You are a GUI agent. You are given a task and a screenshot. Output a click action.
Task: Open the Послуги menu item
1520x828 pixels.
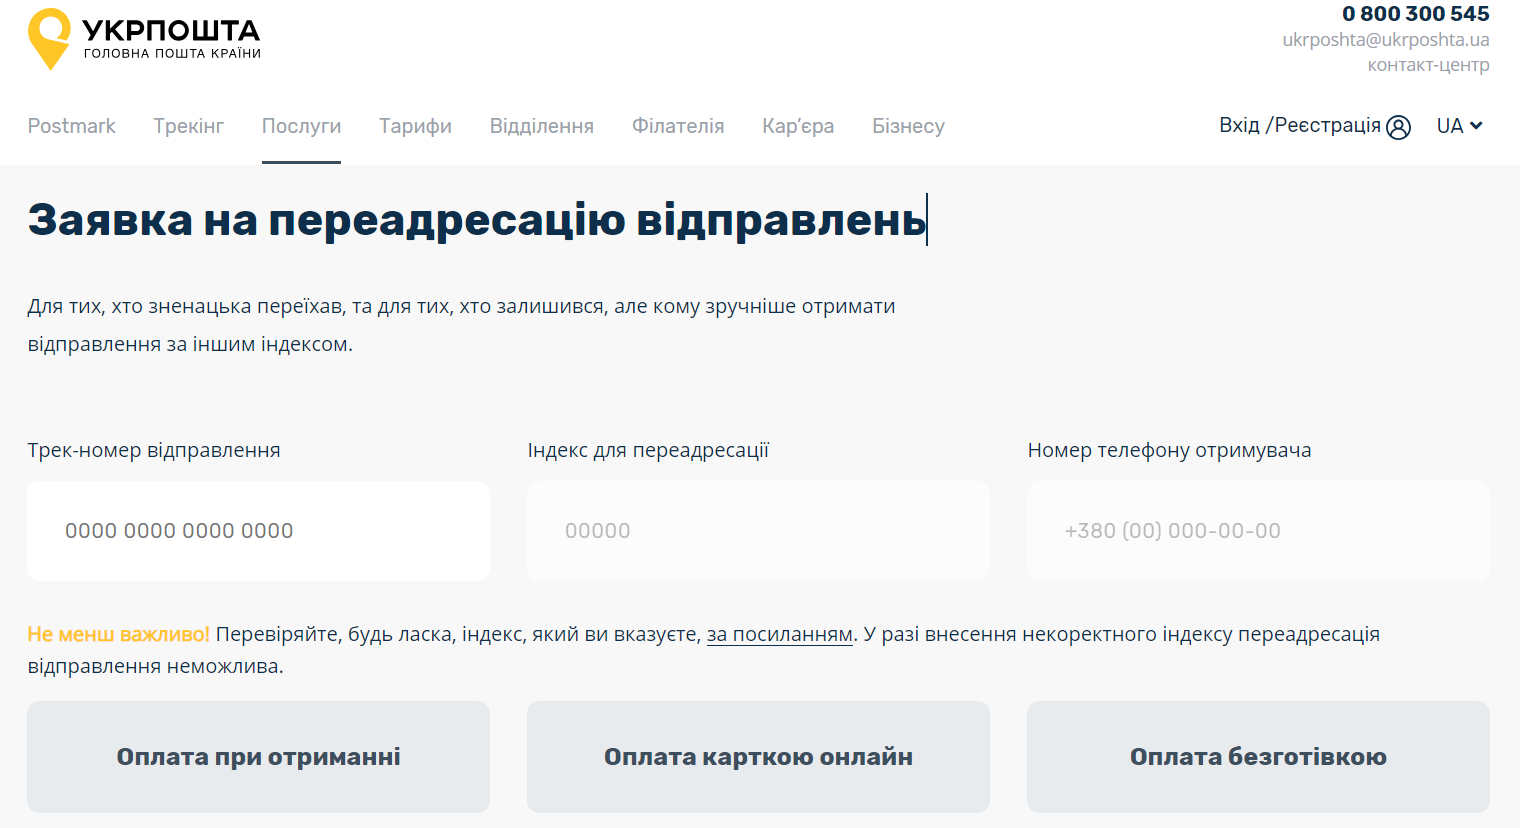coord(301,126)
